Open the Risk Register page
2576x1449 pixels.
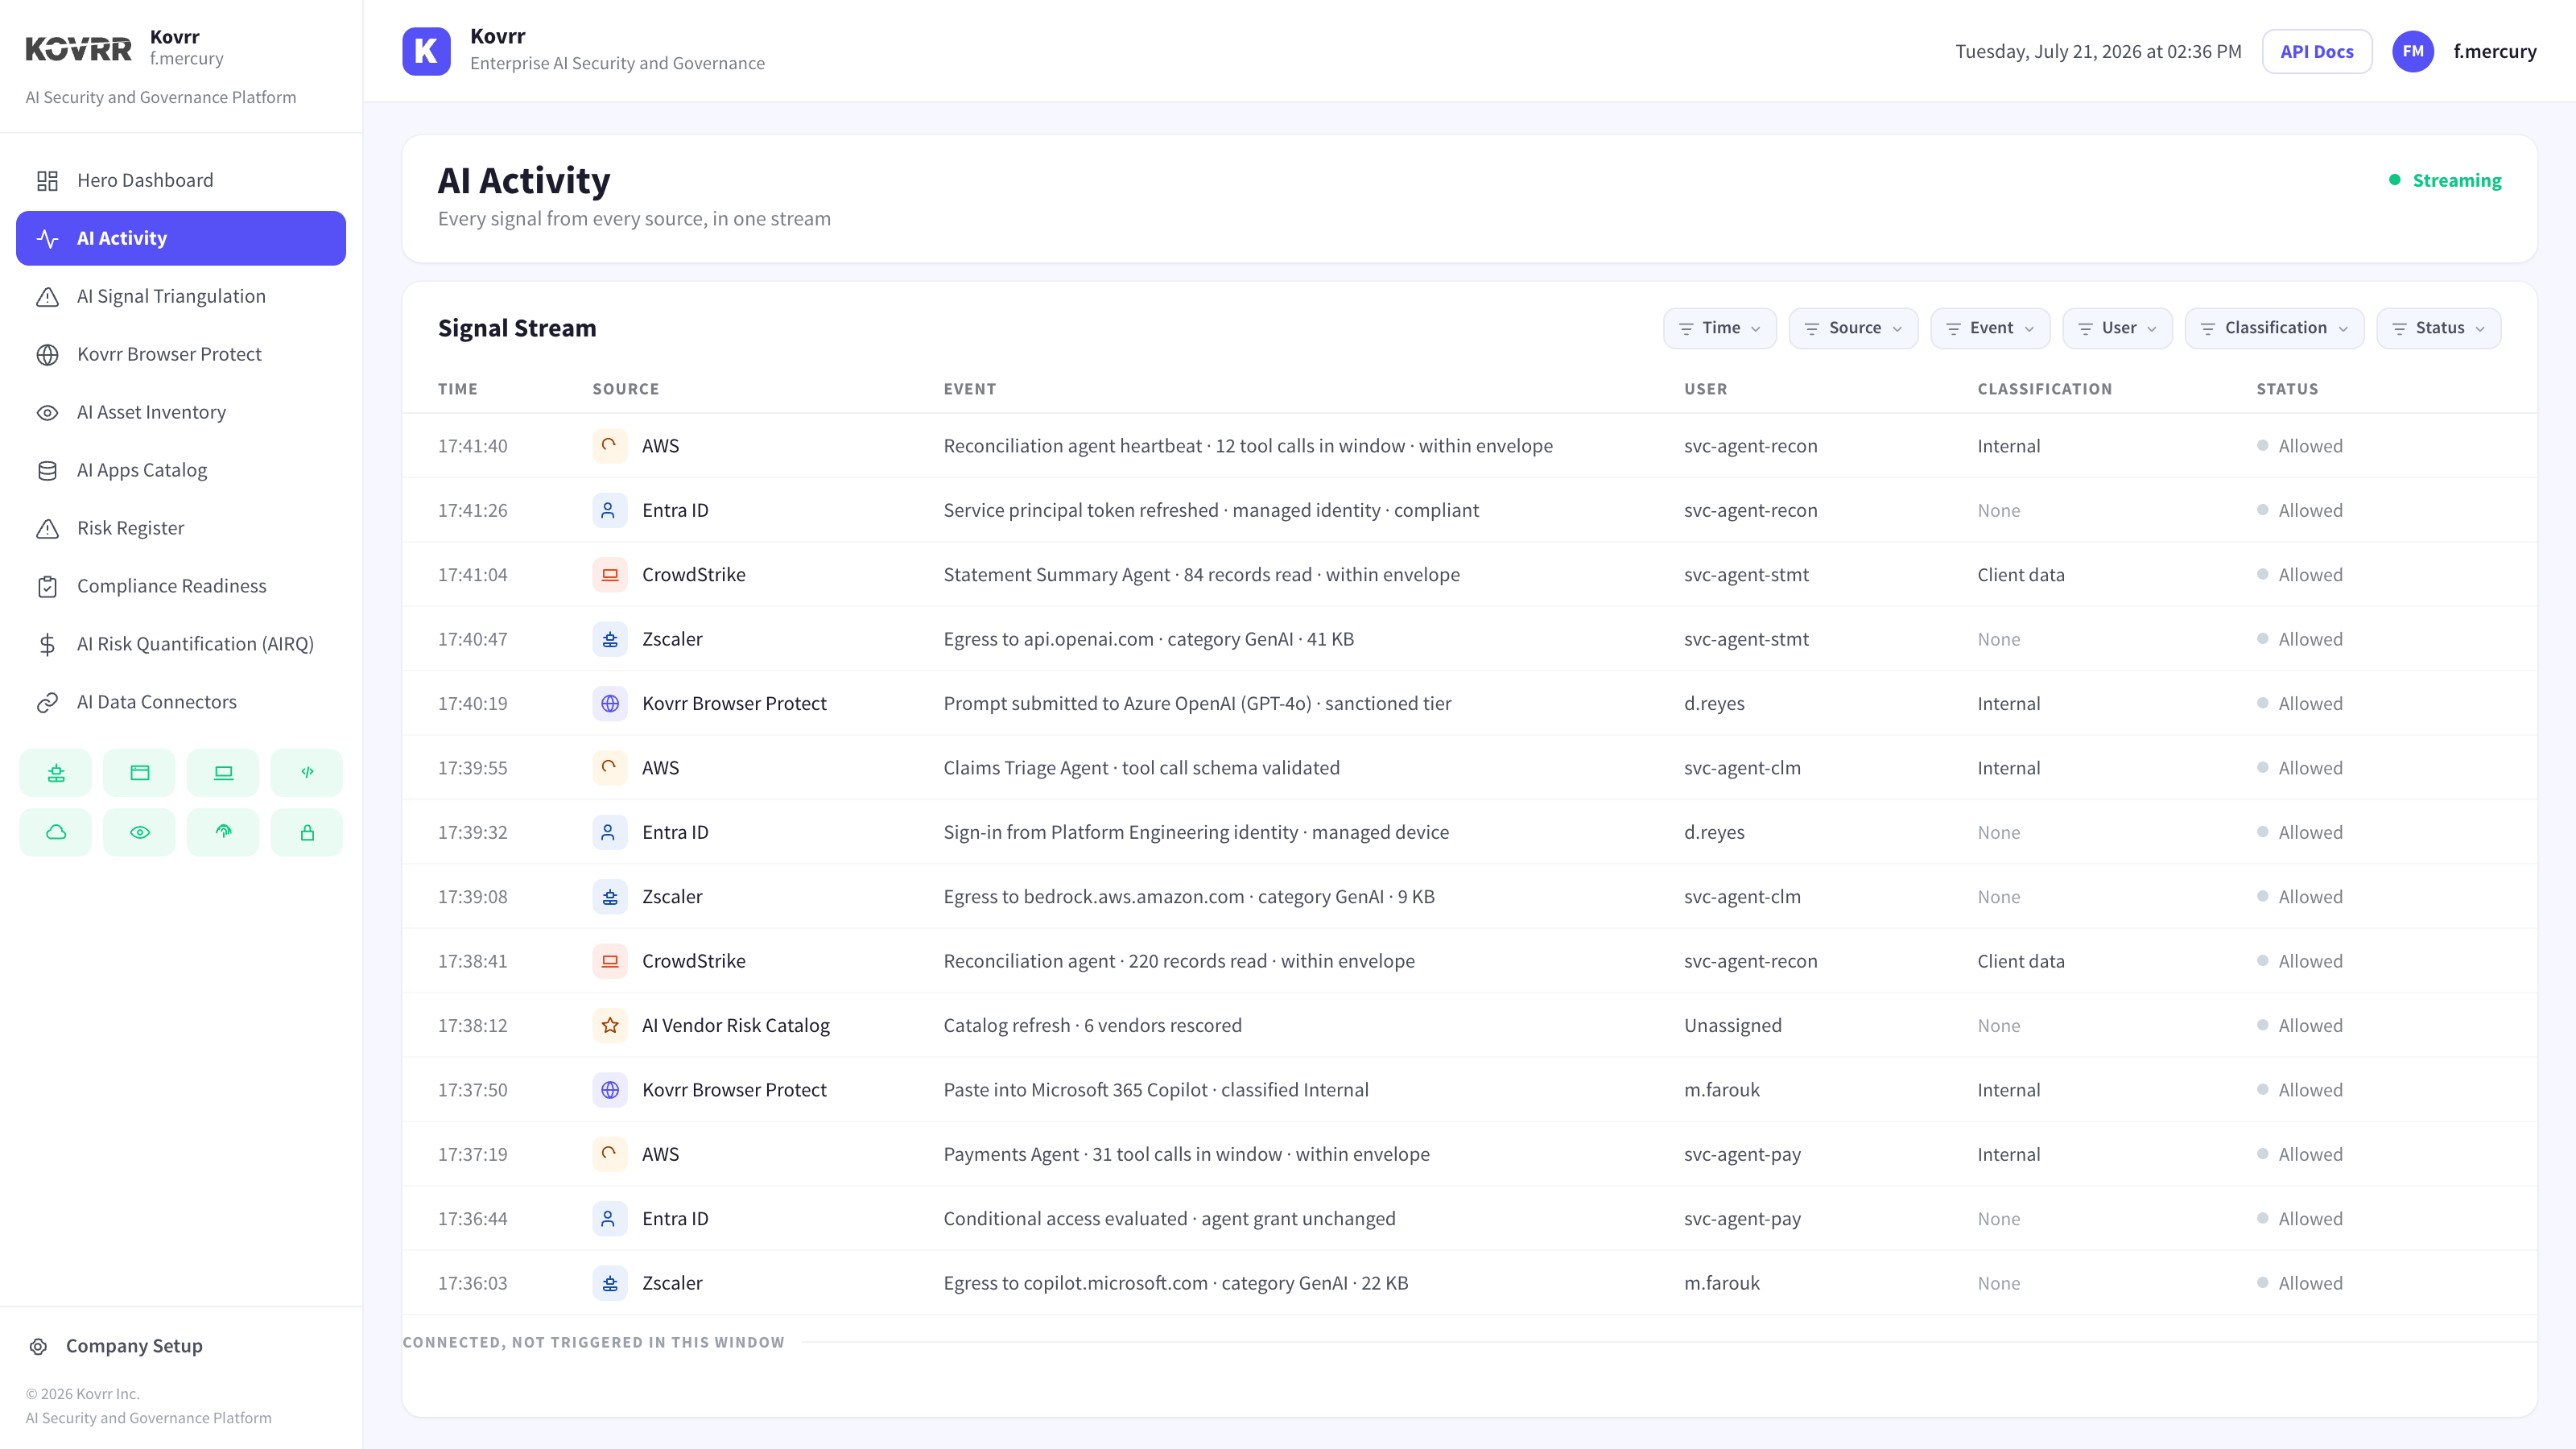pos(181,528)
